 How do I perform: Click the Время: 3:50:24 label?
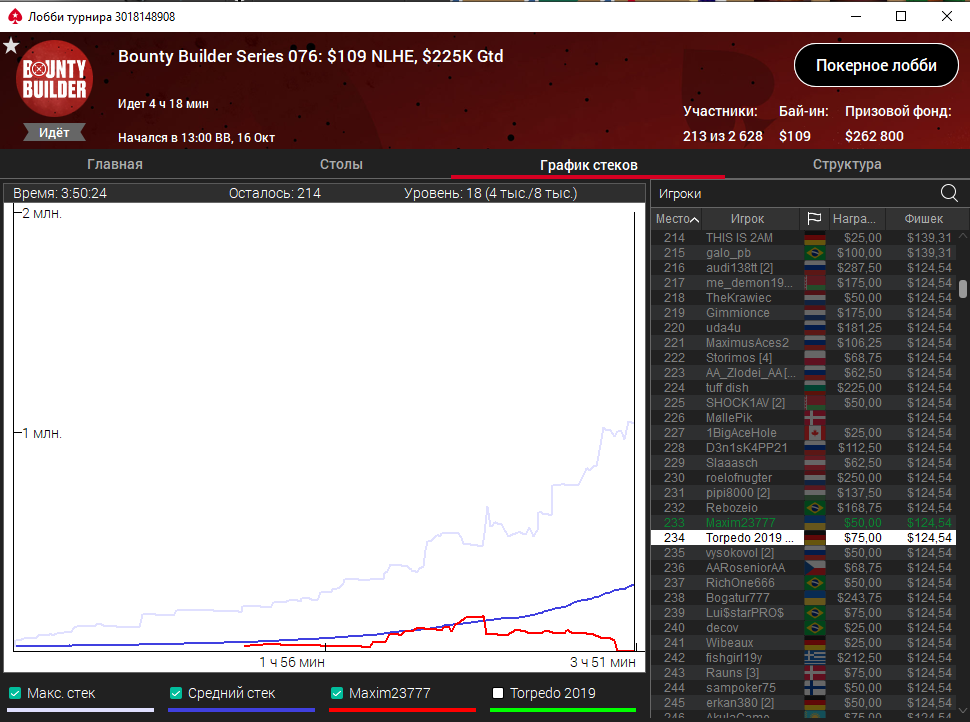click(60, 194)
